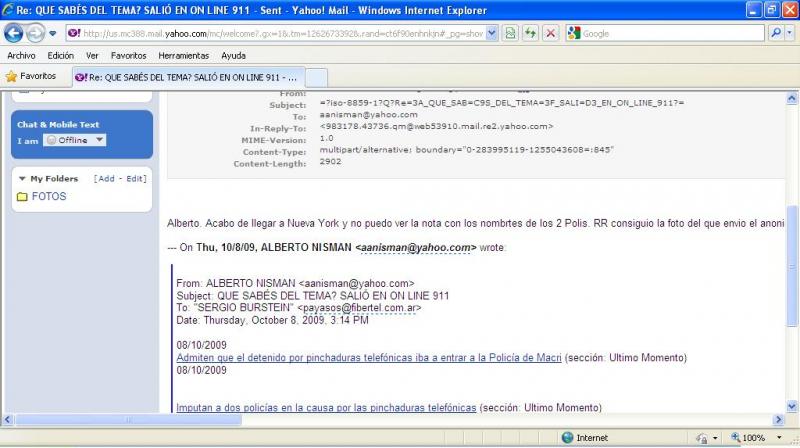The image size is (800, 448).
Task: Expand the search provider dropdown arrow
Action: [791, 33]
